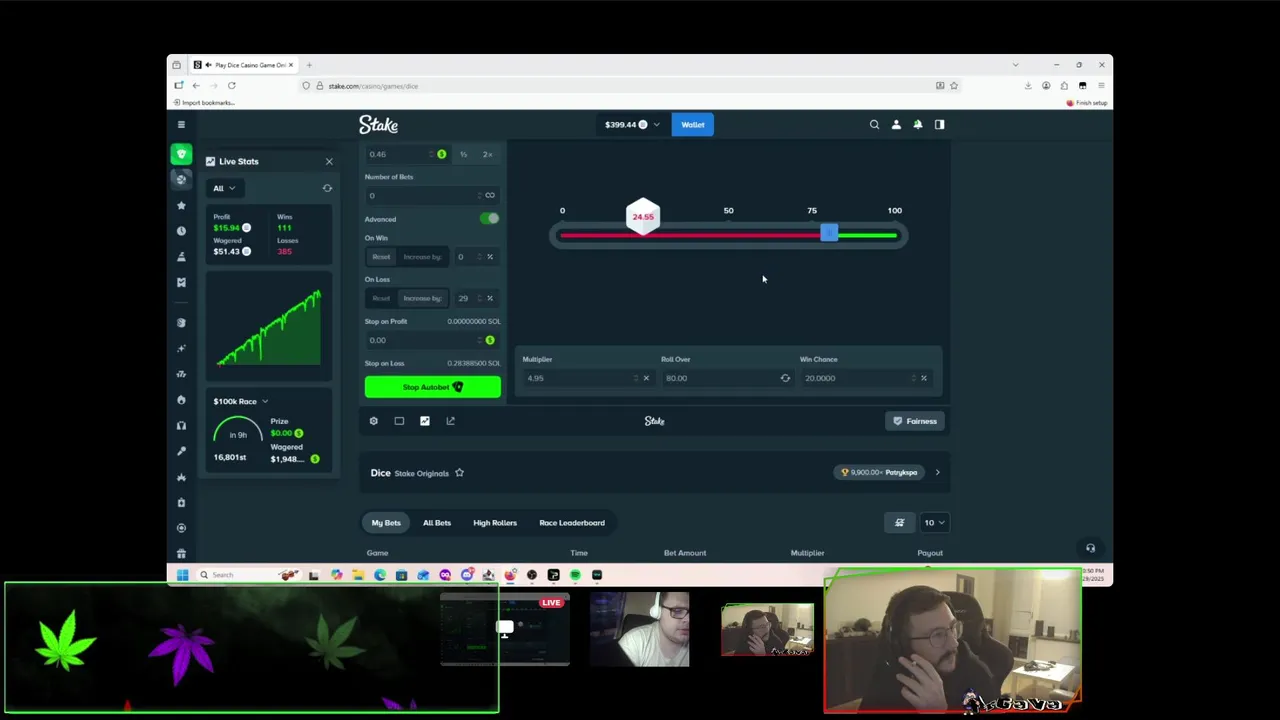Switch to All Bets tab

click(x=437, y=523)
